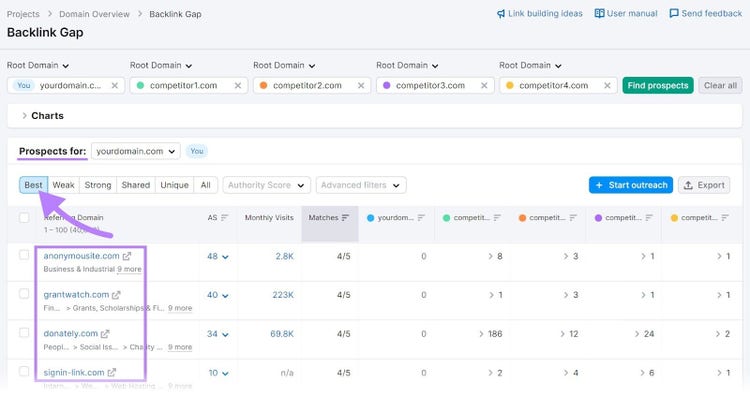
Task: Select the All prospects tab
Action: (x=206, y=185)
